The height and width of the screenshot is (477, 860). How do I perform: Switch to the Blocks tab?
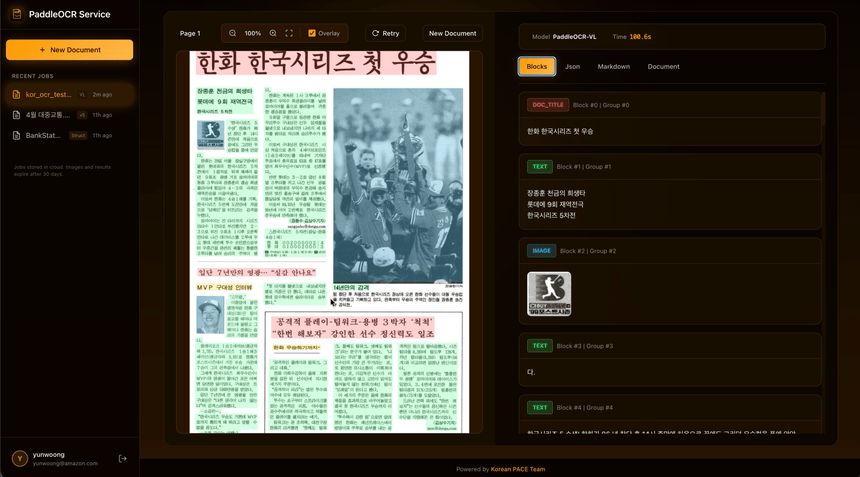(537, 66)
